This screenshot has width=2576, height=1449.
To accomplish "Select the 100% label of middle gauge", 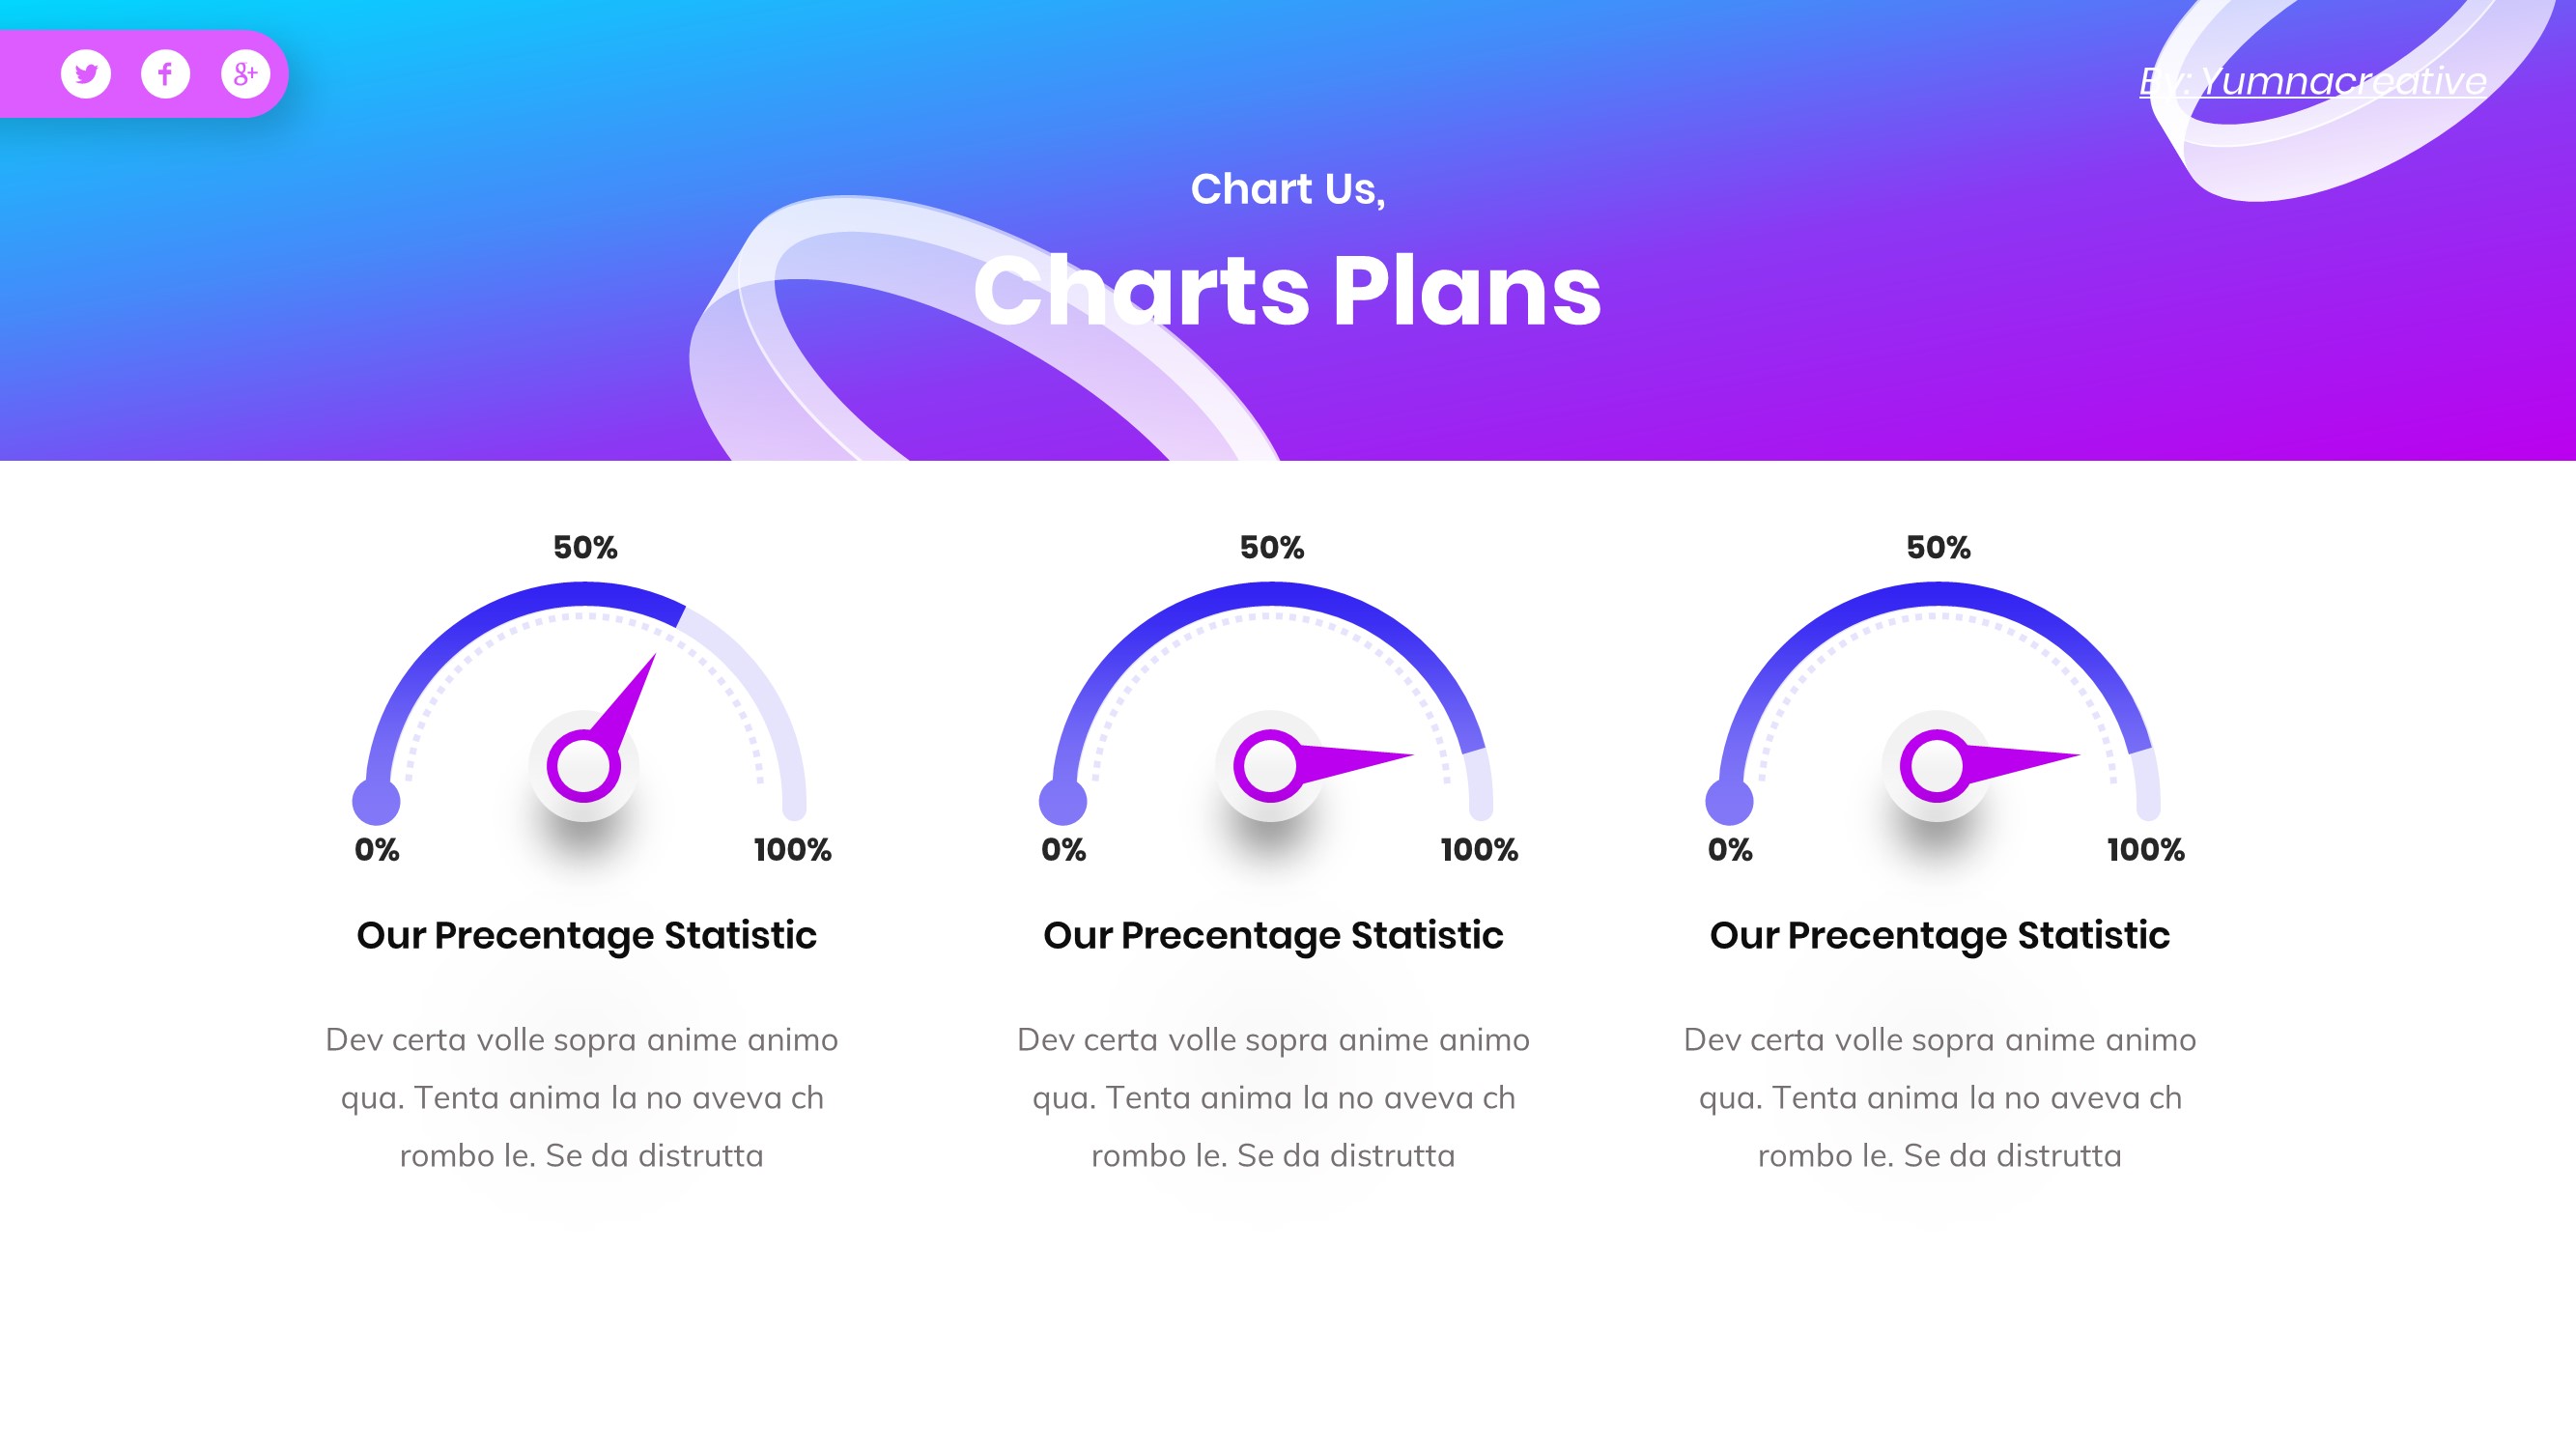I will click(1479, 850).
